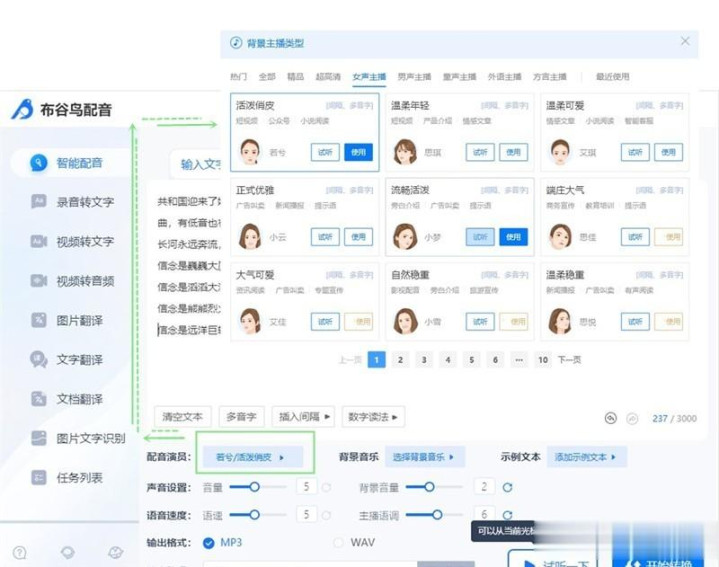Expand the 插入间隔 menu
The image size is (719, 567).
click(x=303, y=417)
